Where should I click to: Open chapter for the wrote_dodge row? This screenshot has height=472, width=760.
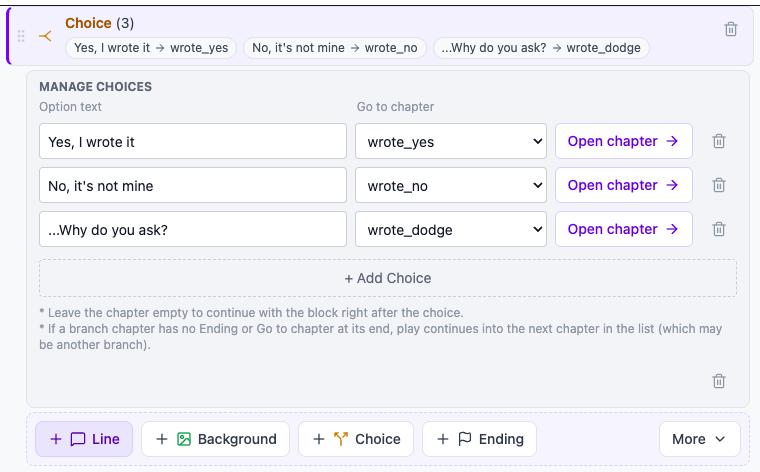623,229
